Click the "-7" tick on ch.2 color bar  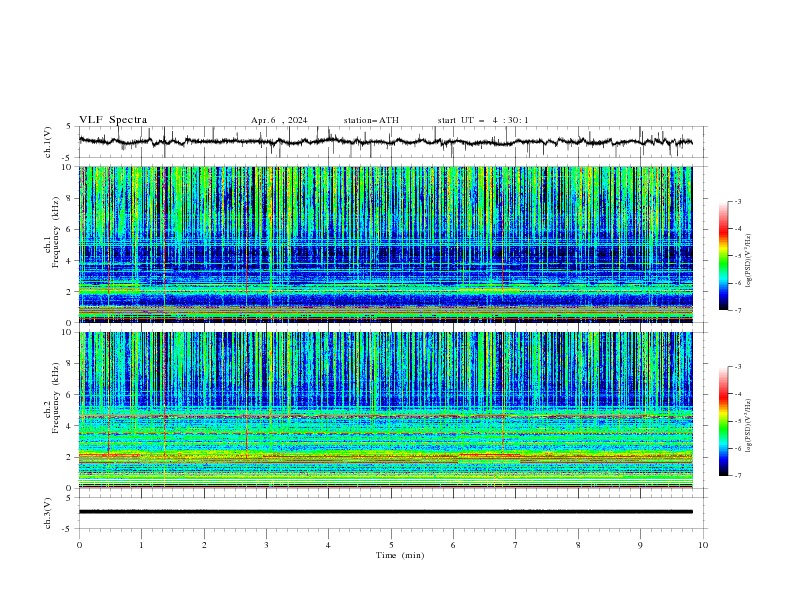[x=738, y=475]
